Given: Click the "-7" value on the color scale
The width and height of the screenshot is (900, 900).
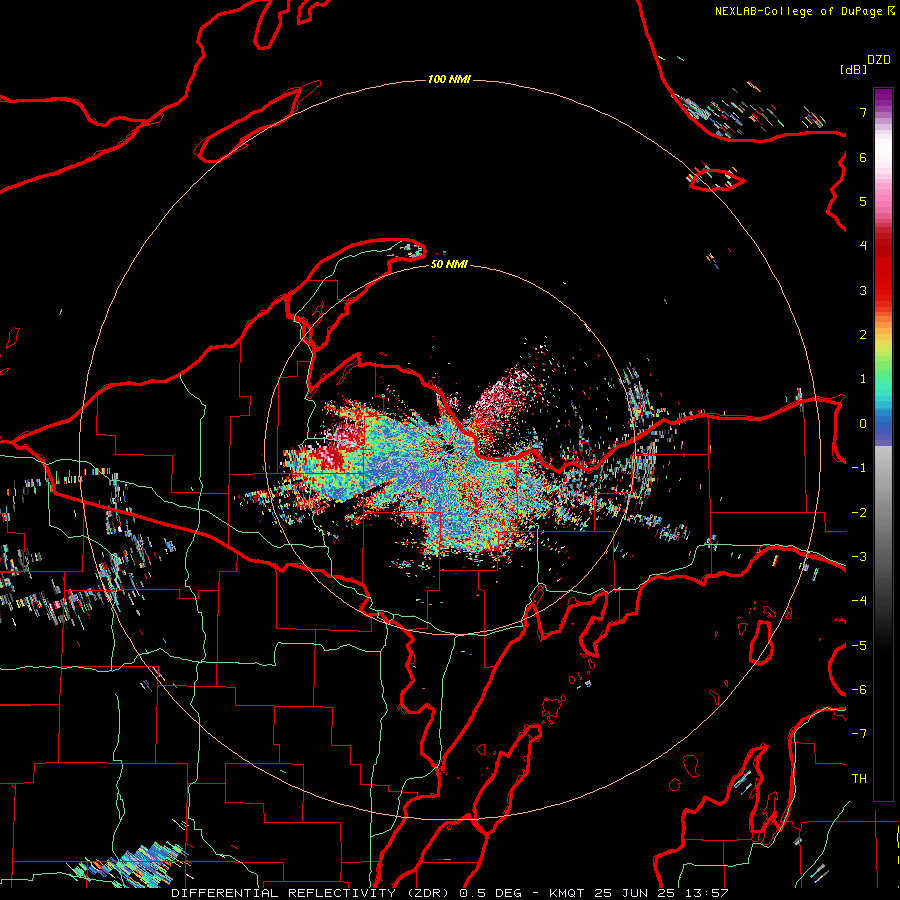Looking at the screenshot, I should point(859,734).
